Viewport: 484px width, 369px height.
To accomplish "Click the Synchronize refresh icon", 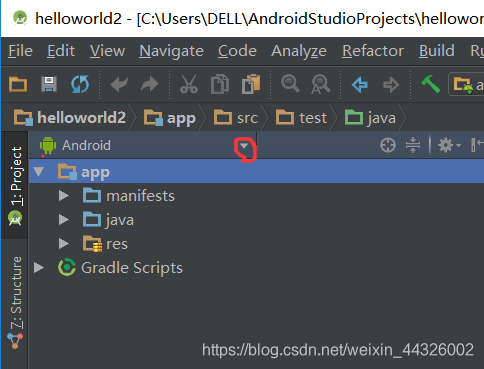I will (x=80, y=84).
